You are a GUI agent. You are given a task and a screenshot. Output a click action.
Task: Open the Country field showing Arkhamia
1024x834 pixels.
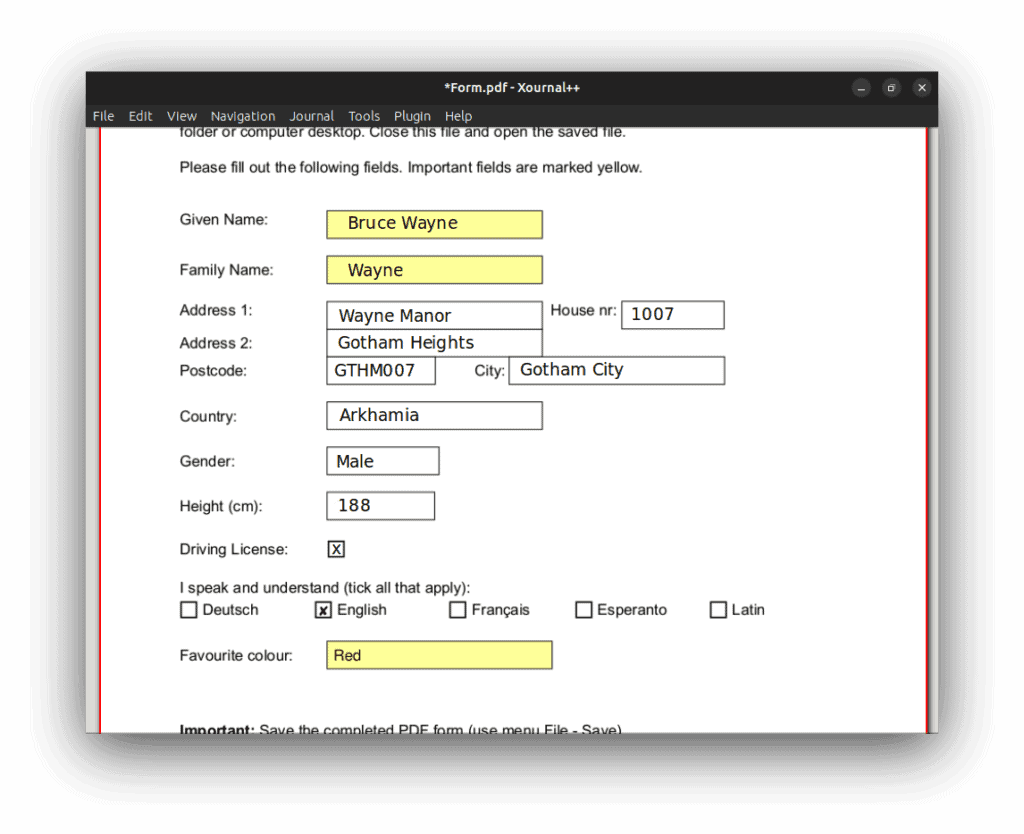(434, 415)
